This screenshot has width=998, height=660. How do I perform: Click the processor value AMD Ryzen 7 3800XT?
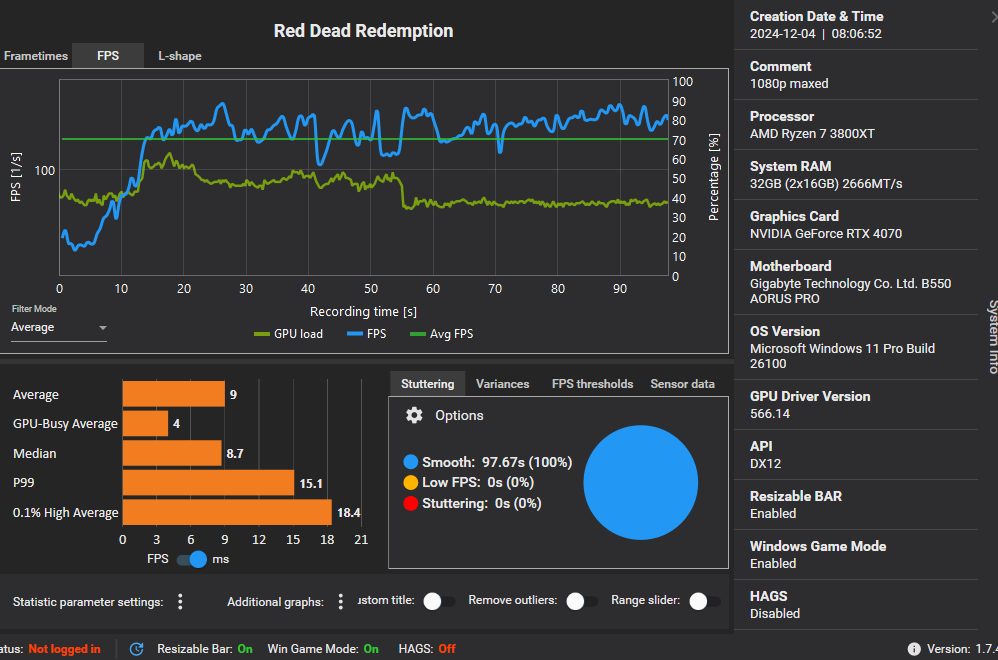[812, 134]
